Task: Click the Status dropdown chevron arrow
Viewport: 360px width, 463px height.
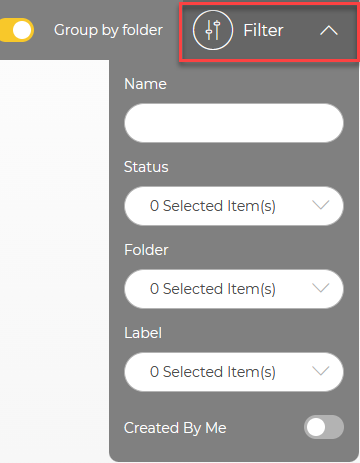Action: 321,205
